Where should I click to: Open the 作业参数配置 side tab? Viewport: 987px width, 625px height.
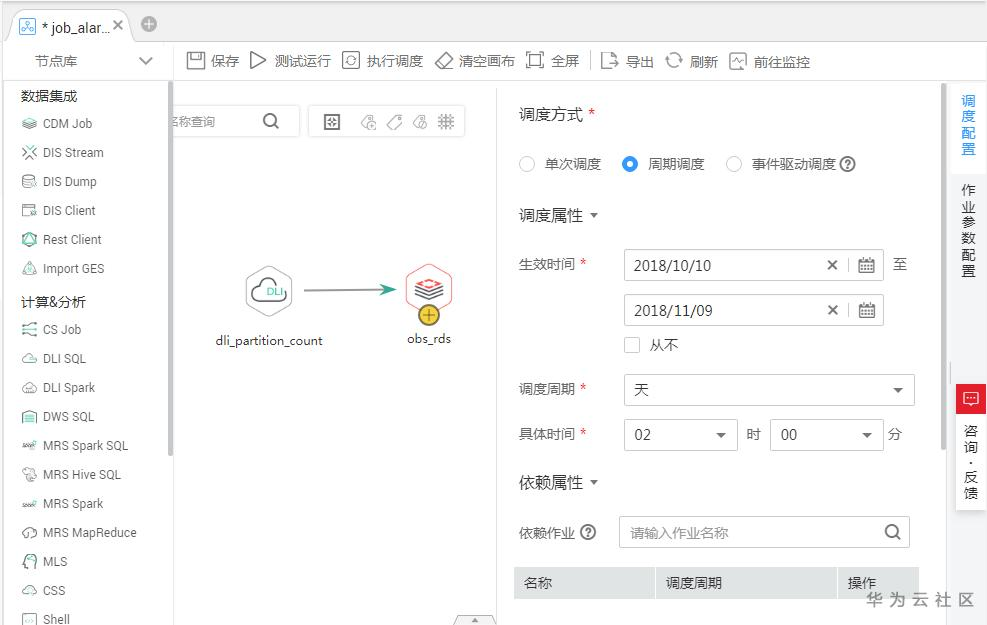(x=968, y=230)
